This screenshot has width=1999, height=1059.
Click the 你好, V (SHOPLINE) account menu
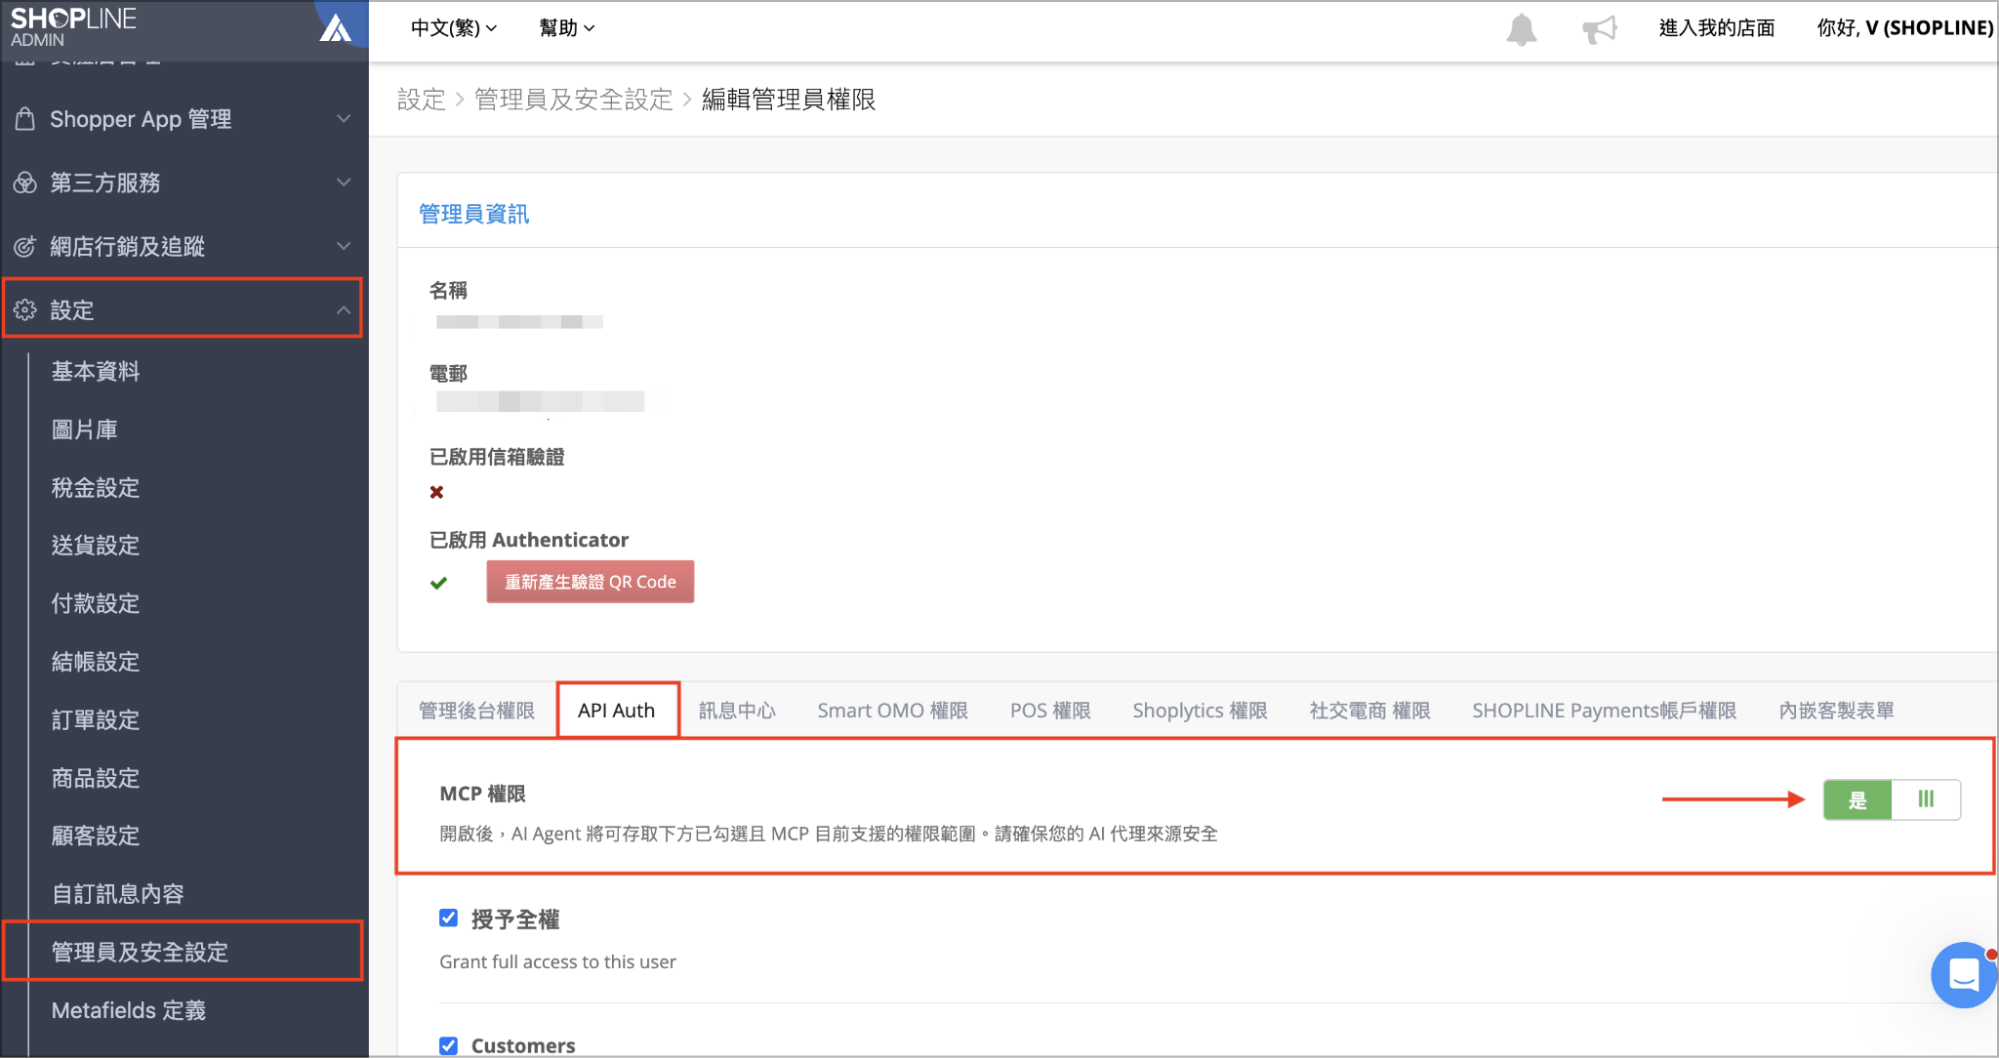[1905, 28]
